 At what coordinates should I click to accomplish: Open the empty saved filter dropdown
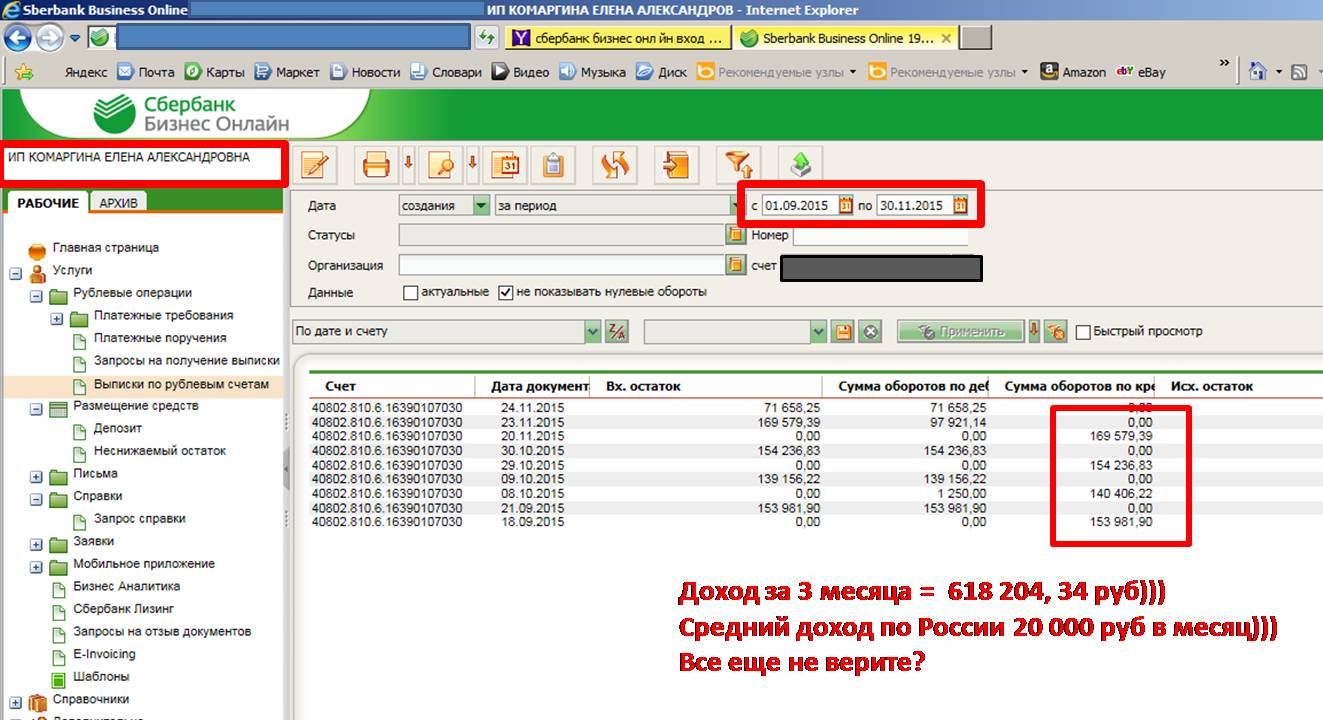(x=819, y=332)
